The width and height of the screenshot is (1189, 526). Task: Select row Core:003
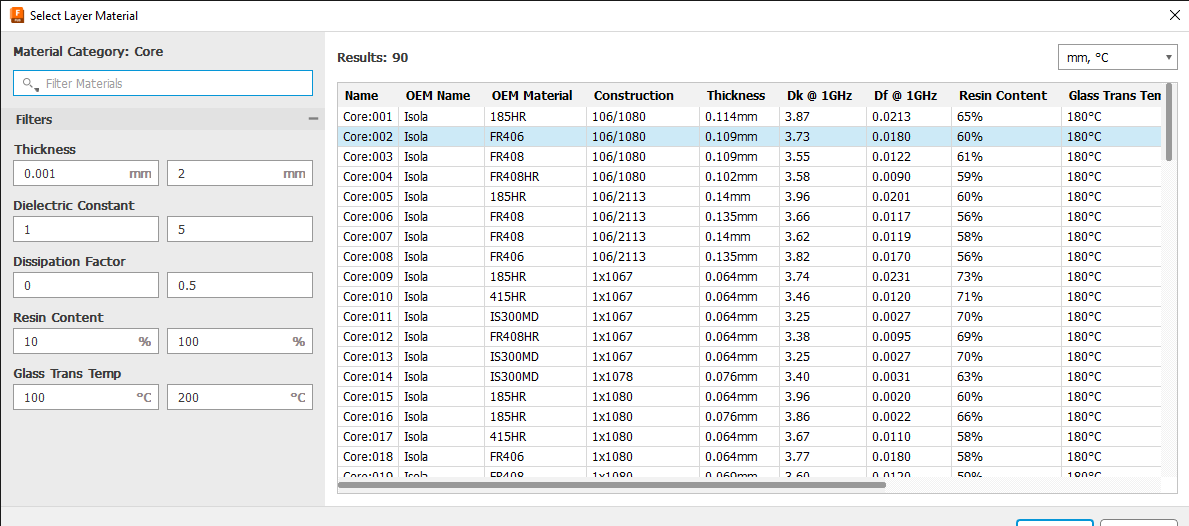749,157
